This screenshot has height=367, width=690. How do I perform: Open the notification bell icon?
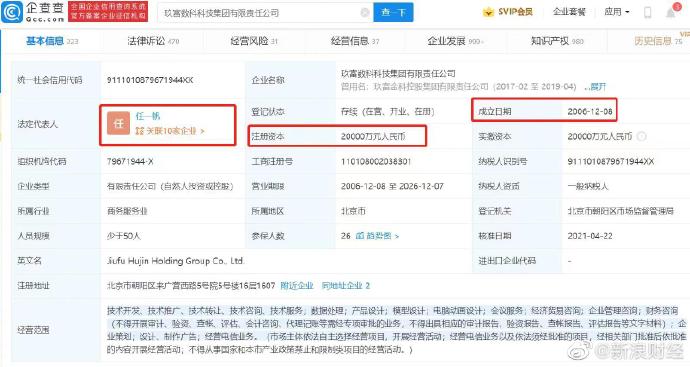tap(671, 13)
